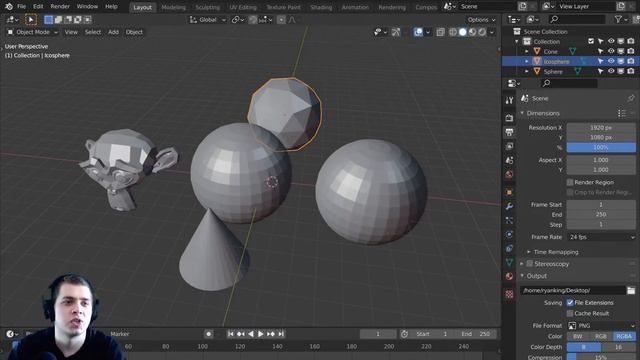Open the Scene properties tab
The image size is (640, 360).
[x=509, y=160]
